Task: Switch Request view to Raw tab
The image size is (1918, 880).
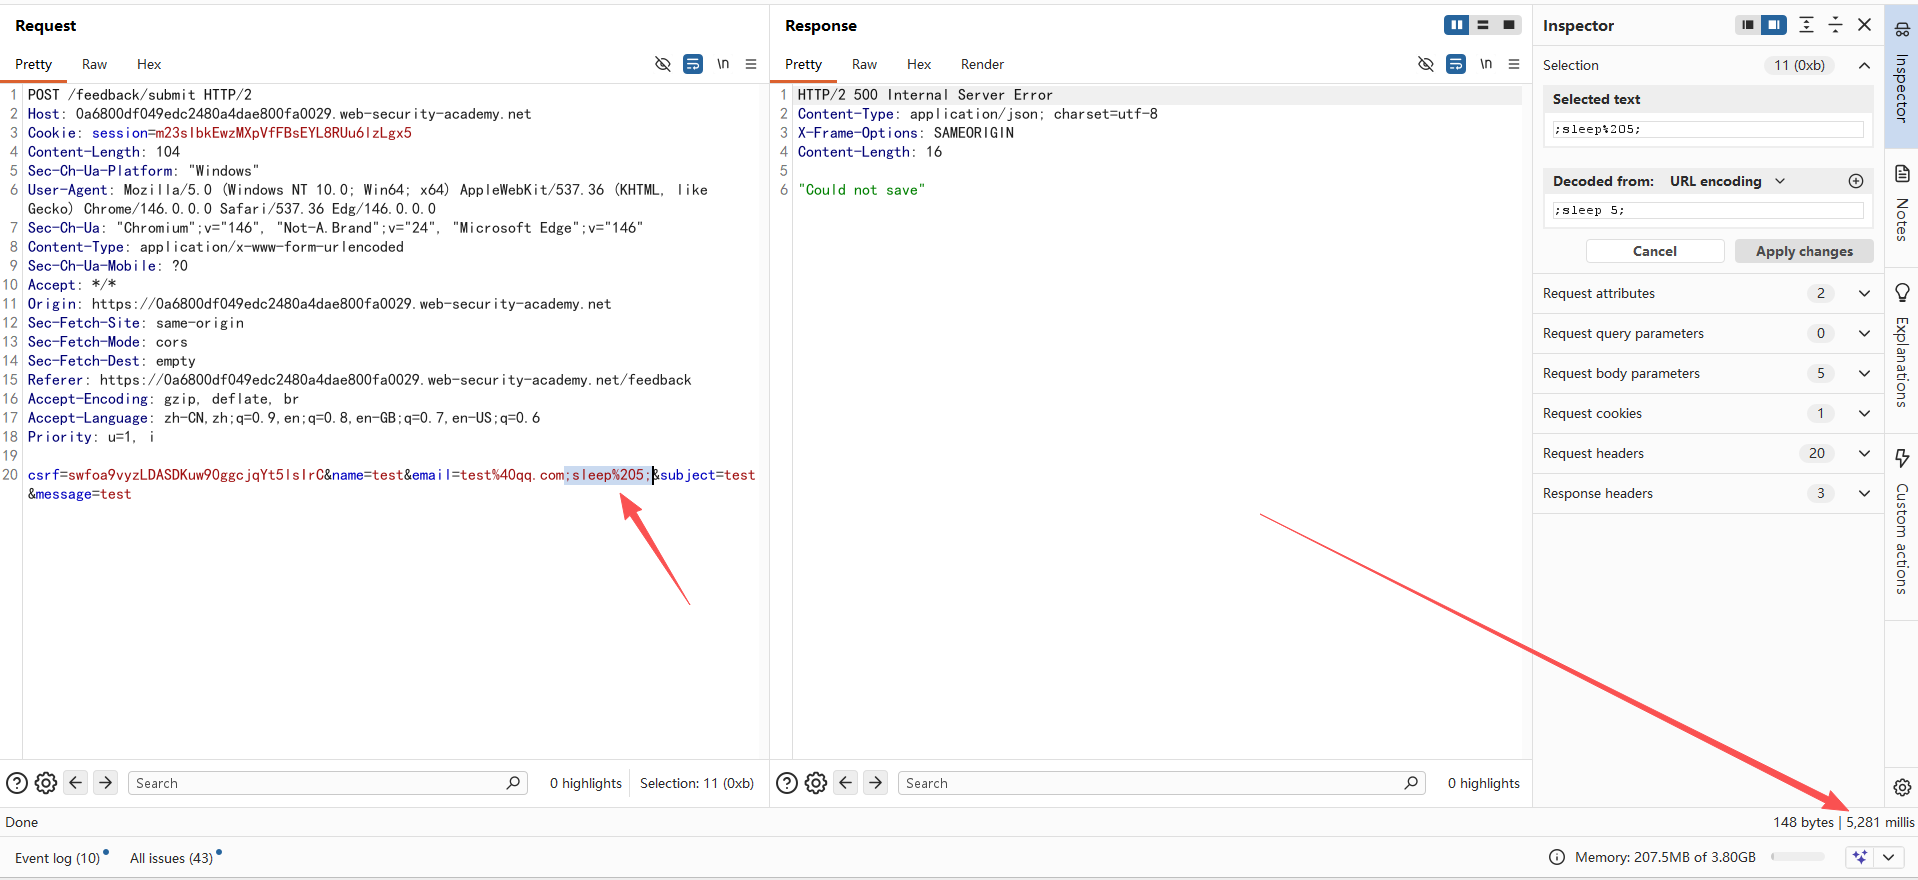Action: (x=94, y=64)
